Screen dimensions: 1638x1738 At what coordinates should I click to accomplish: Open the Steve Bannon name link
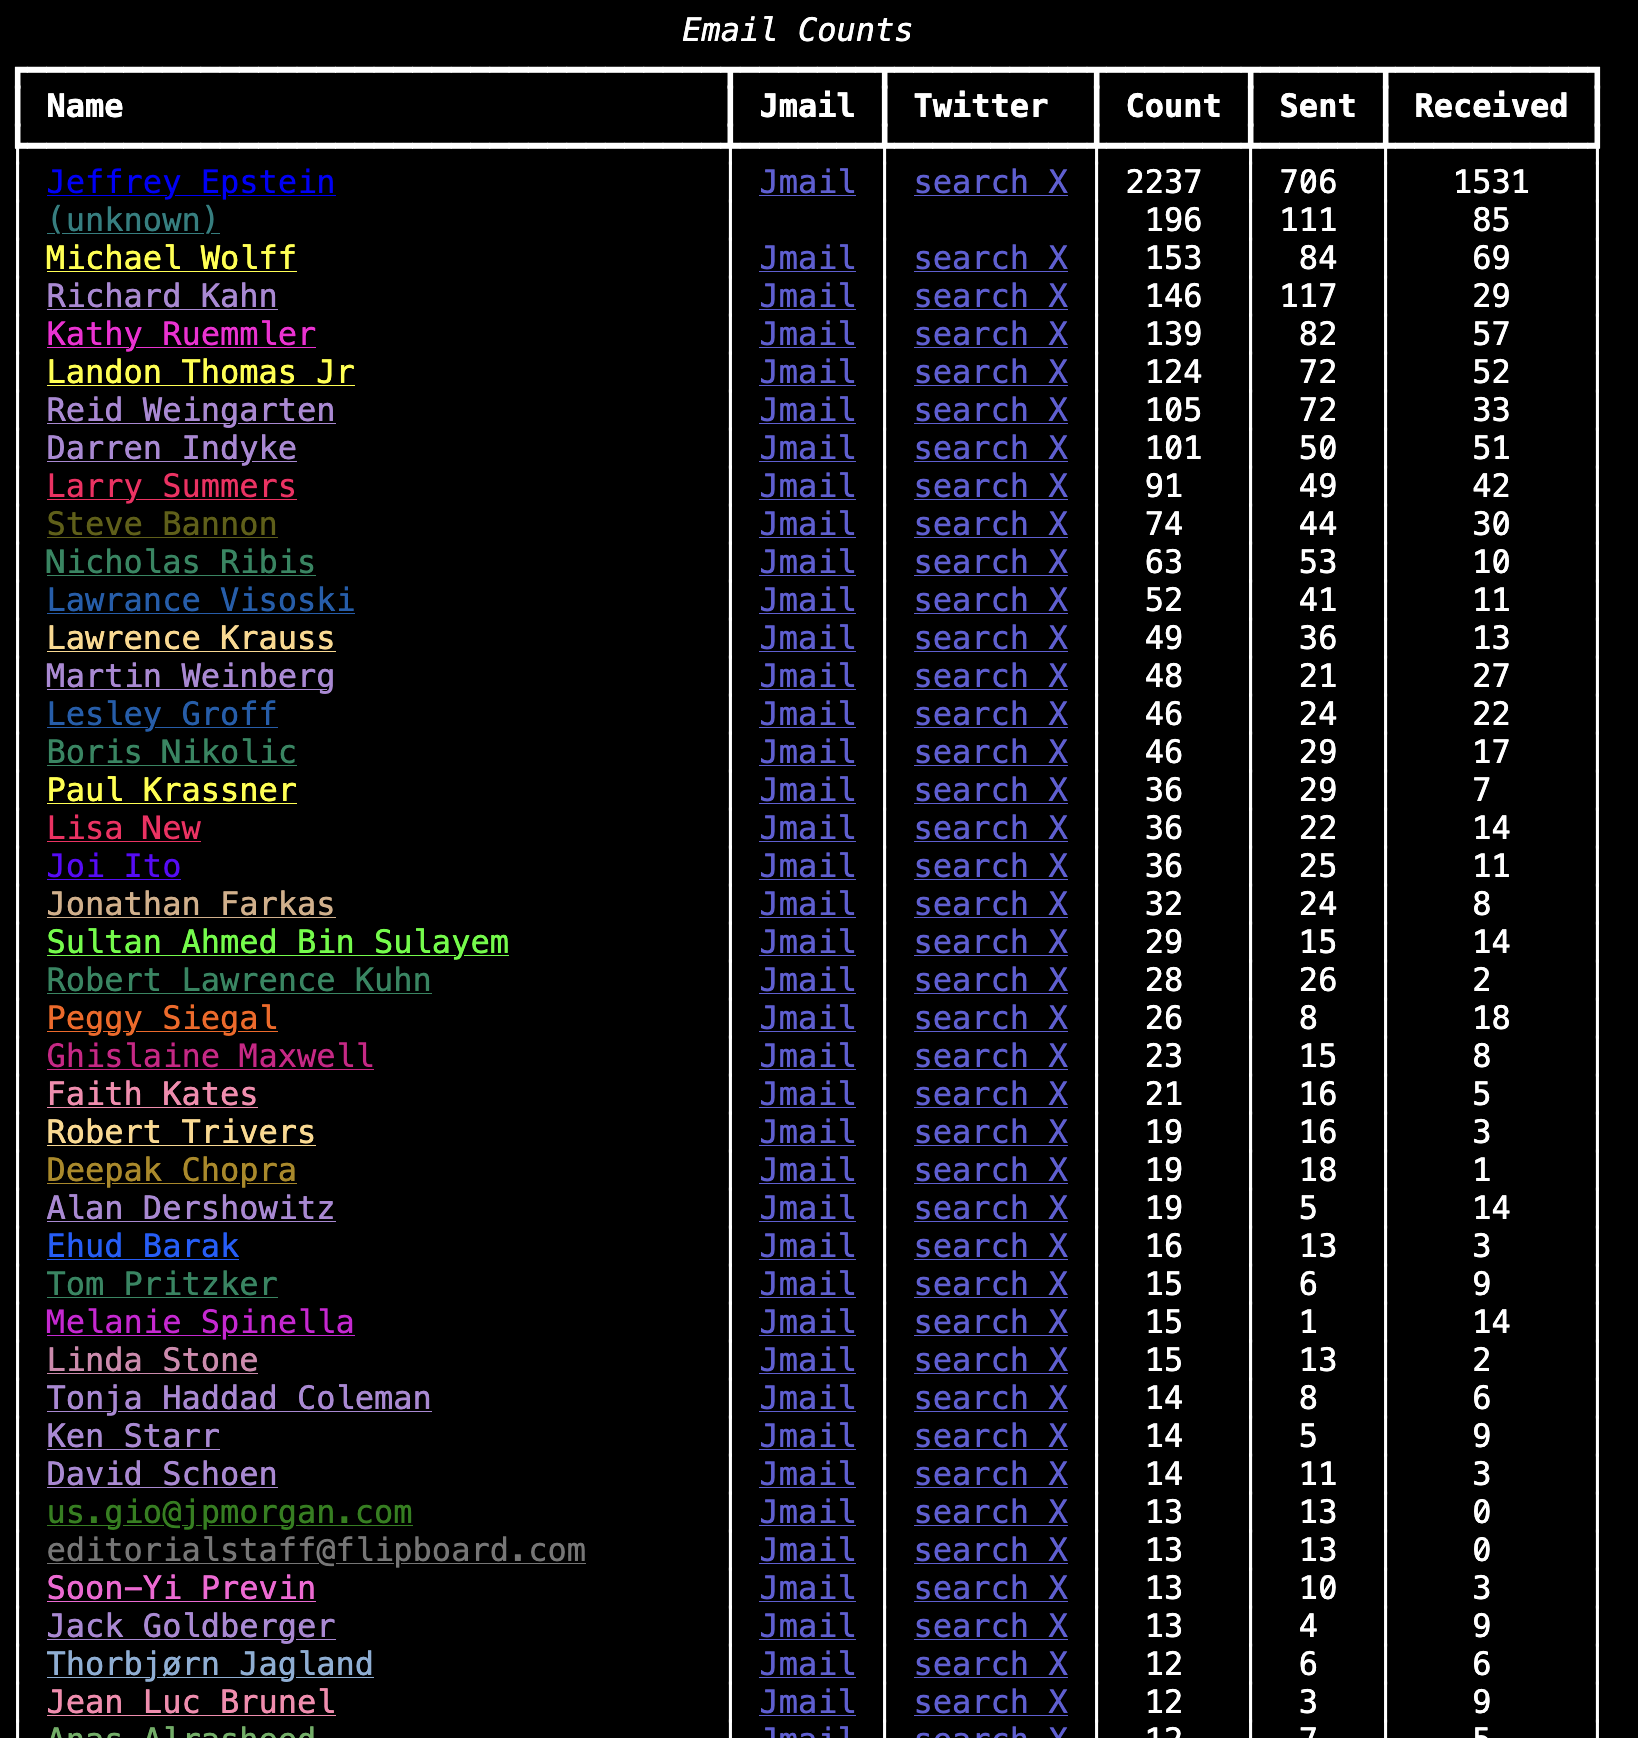click(162, 524)
